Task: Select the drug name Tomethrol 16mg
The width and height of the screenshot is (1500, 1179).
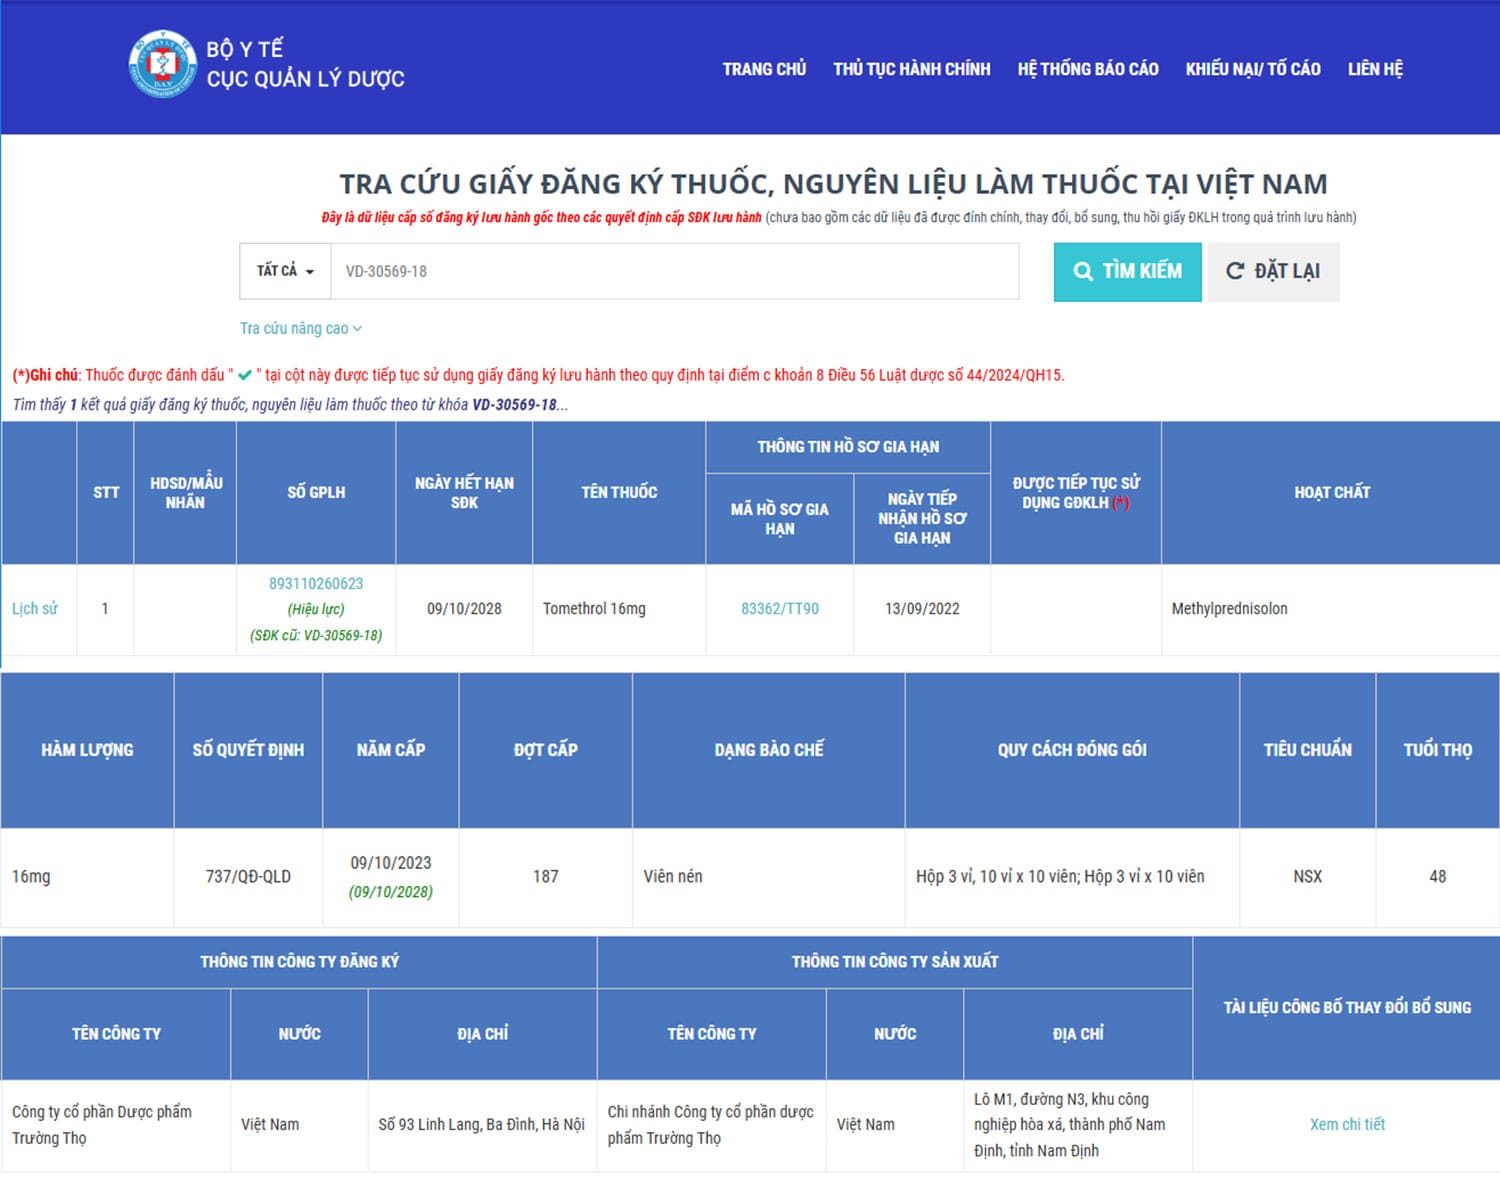Action: click(594, 608)
